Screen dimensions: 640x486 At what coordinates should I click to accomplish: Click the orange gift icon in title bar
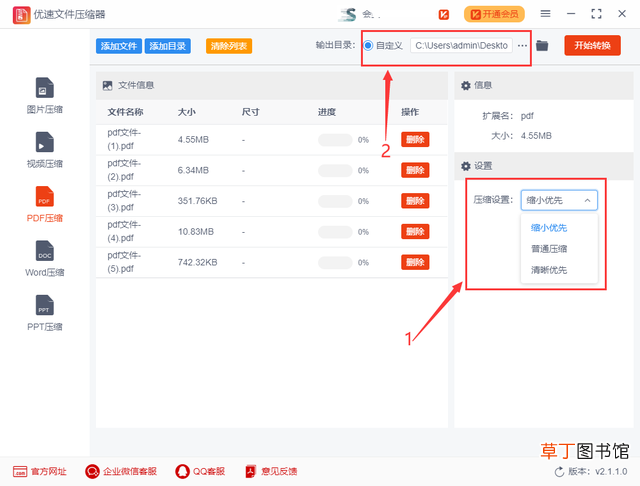click(x=444, y=15)
